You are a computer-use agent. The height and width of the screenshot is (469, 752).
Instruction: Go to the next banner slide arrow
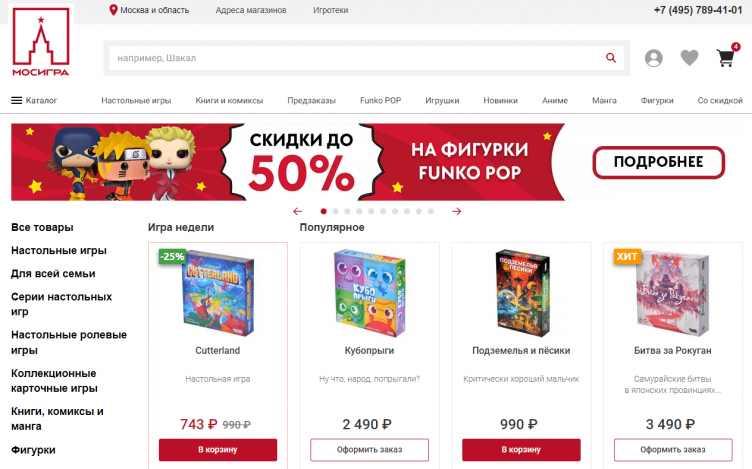coord(457,211)
